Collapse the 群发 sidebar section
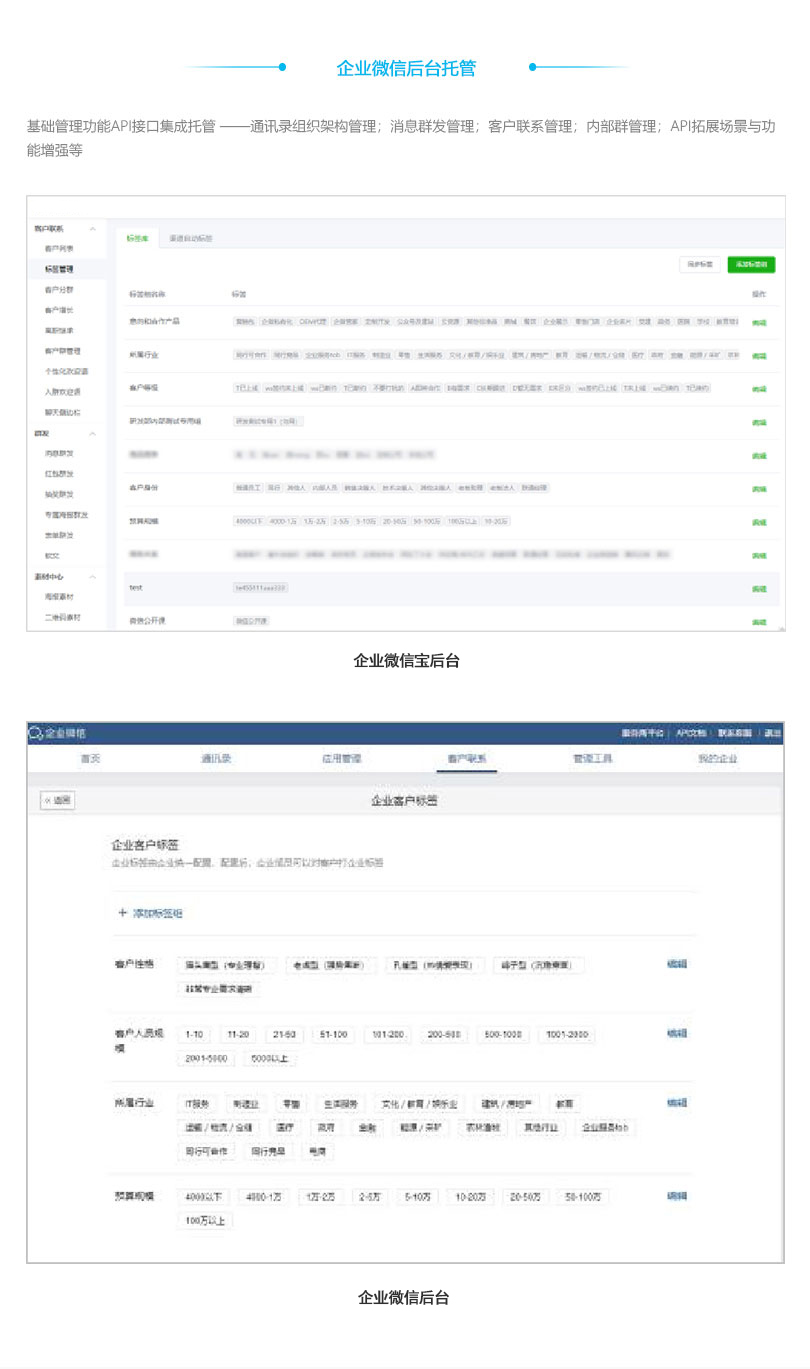 pos(93,433)
